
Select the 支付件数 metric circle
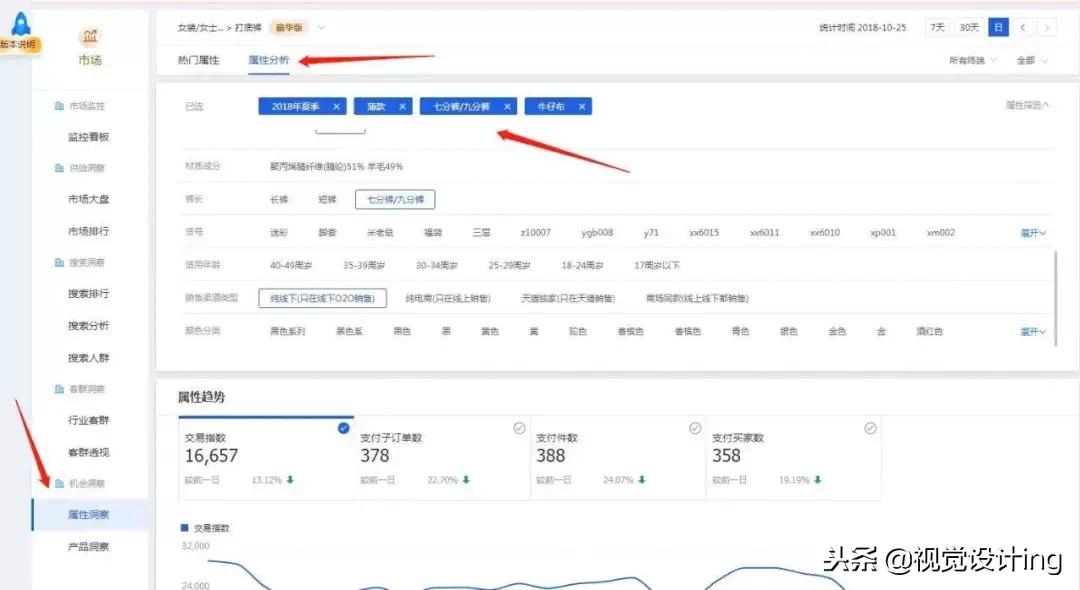[x=695, y=427]
